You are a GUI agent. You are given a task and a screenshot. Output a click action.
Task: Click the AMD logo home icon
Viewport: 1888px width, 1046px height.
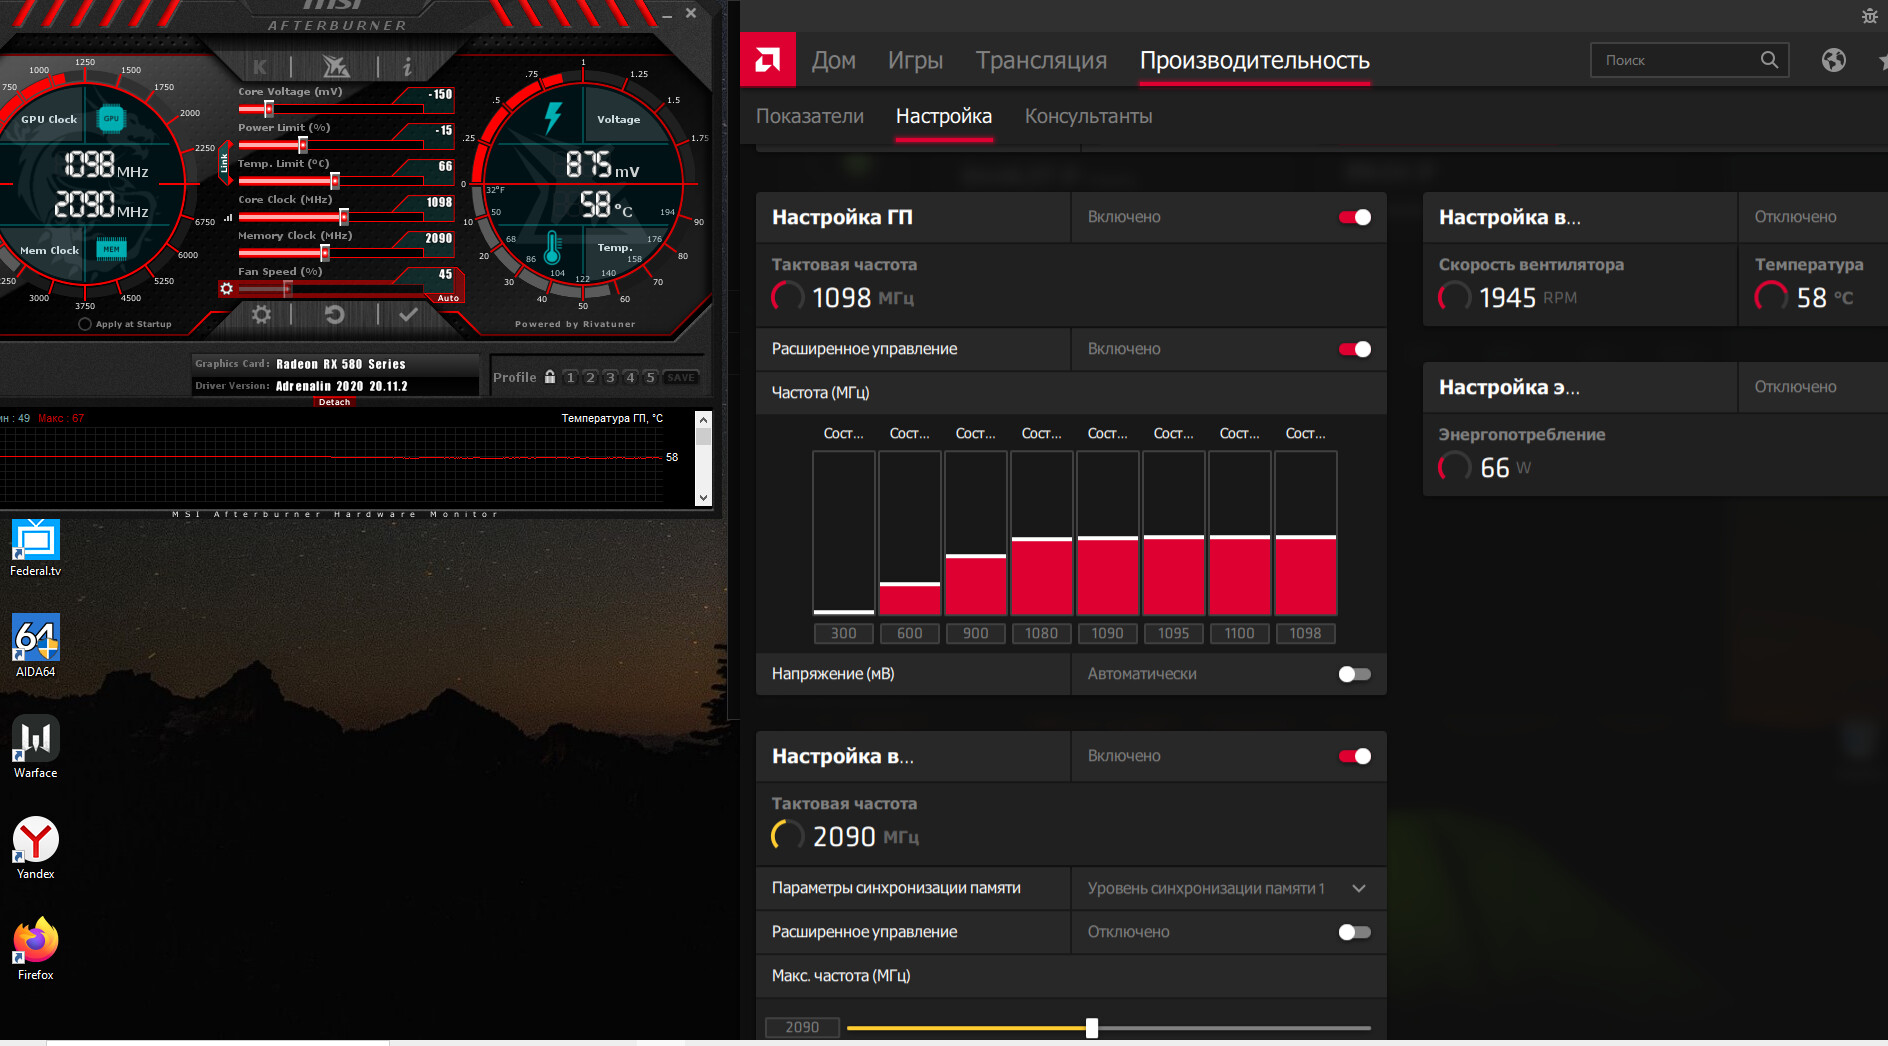point(768,60)
